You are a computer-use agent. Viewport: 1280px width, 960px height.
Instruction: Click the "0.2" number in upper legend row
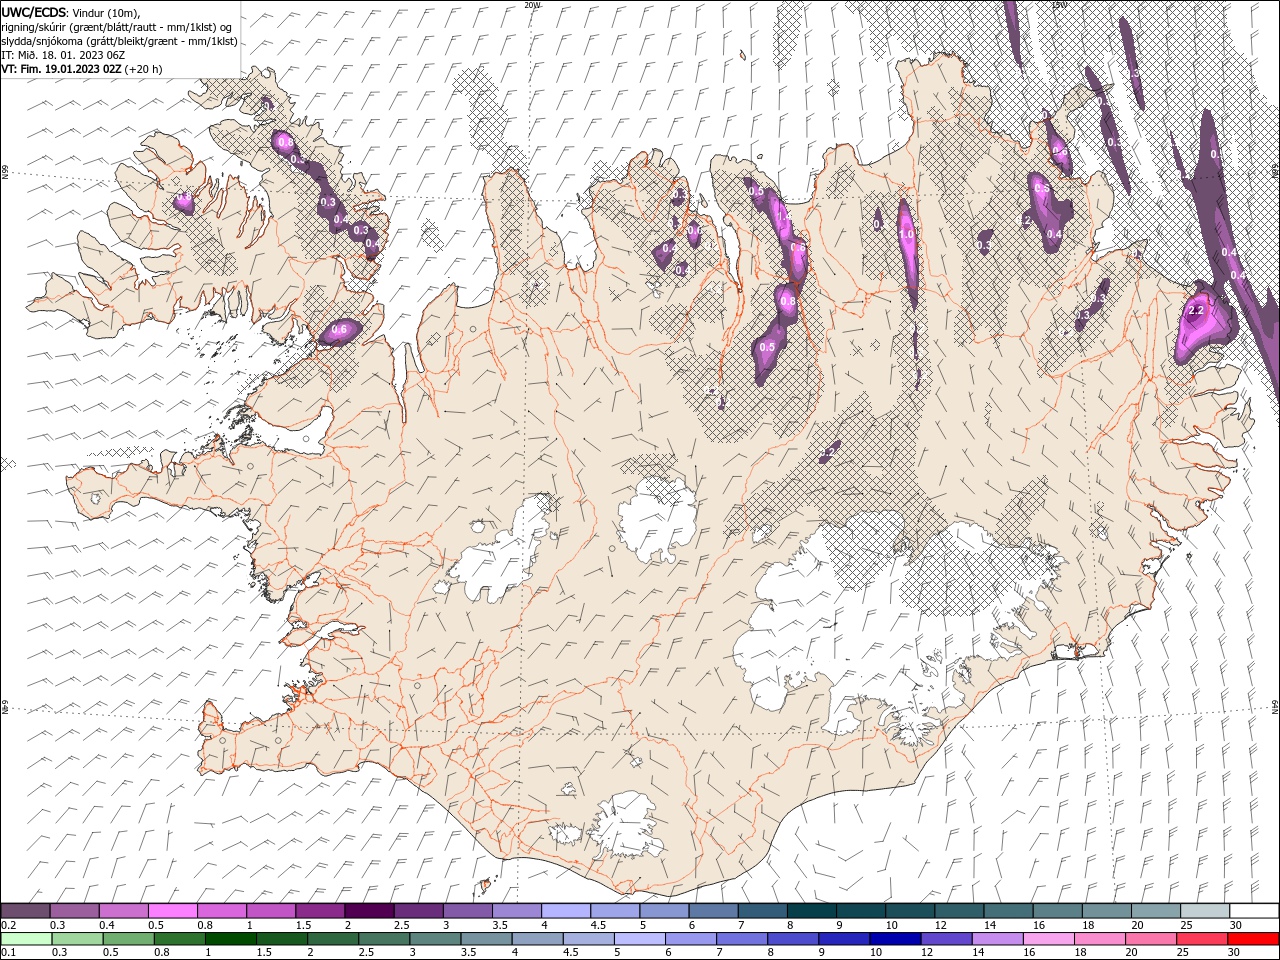(x=9, y=925)
